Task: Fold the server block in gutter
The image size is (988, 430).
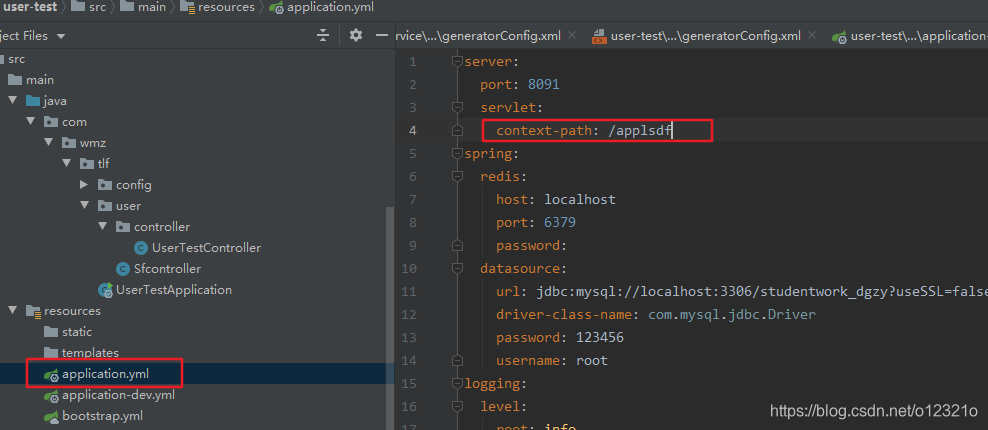Action: click(x=457, y=62)
